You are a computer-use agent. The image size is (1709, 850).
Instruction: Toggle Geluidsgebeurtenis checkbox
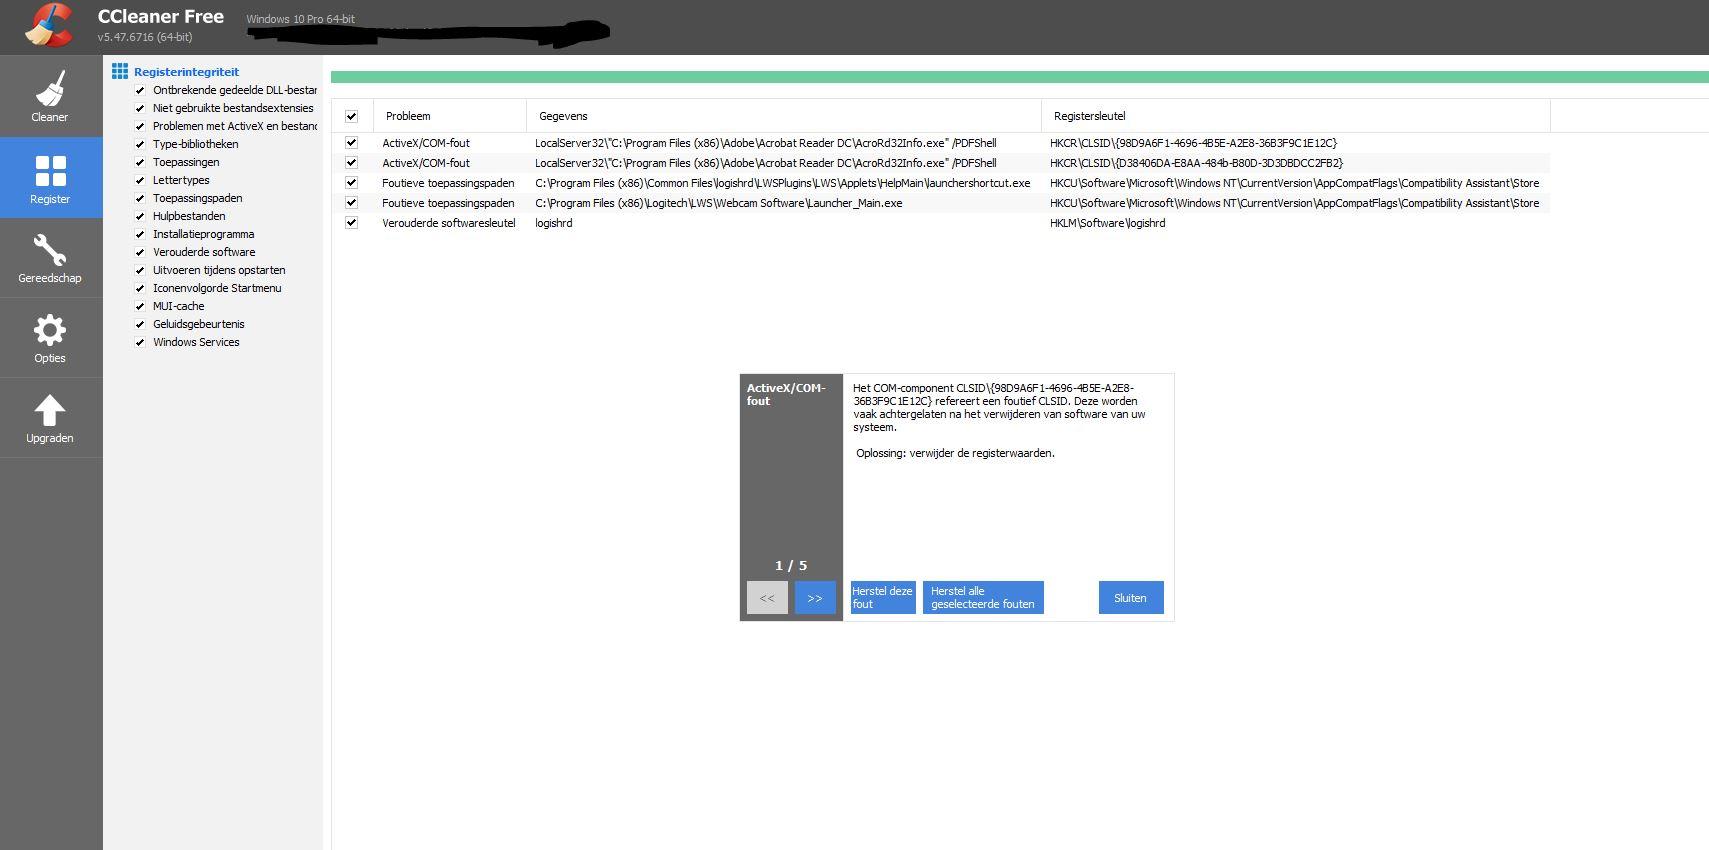(x=140, y=324)
